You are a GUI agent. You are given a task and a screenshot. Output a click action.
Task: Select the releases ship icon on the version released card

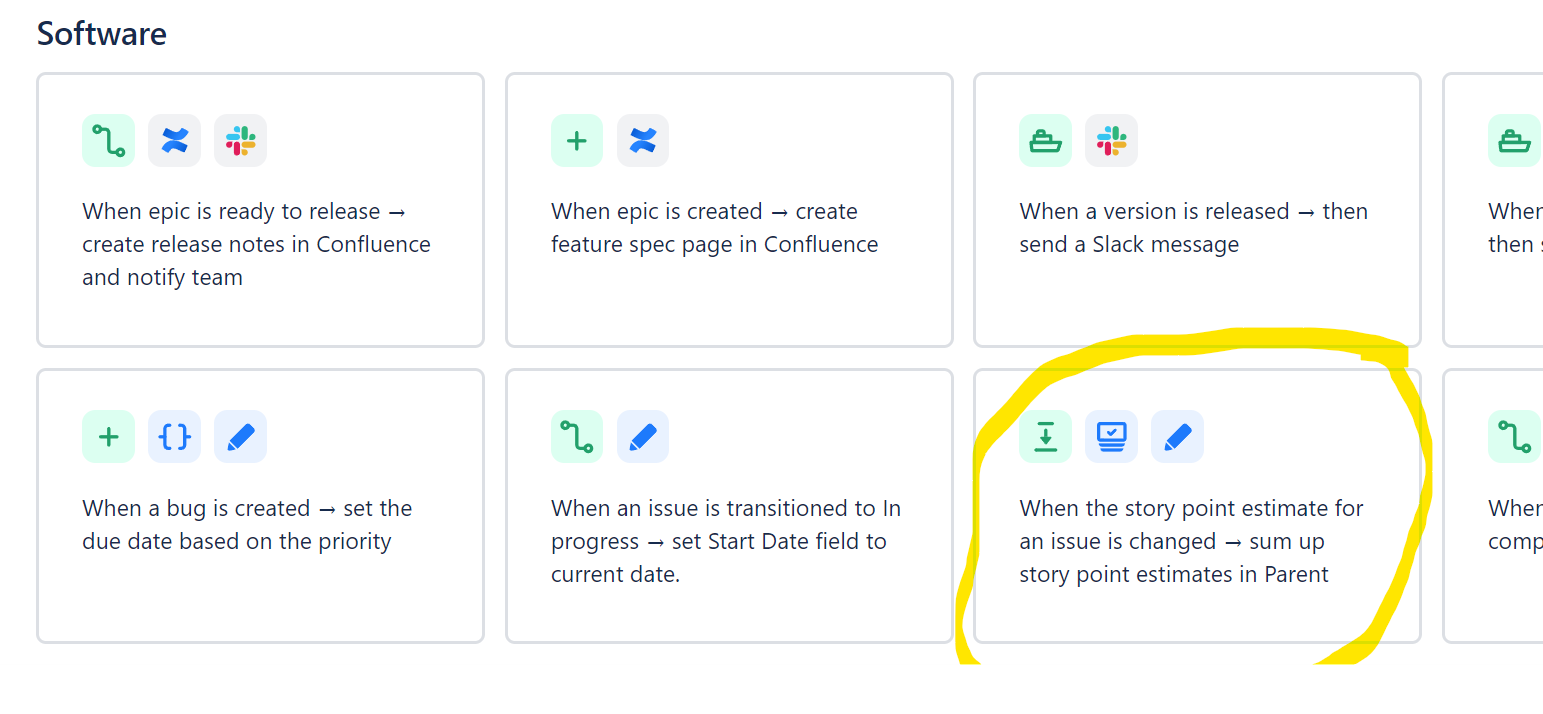tap(1045, 140)
